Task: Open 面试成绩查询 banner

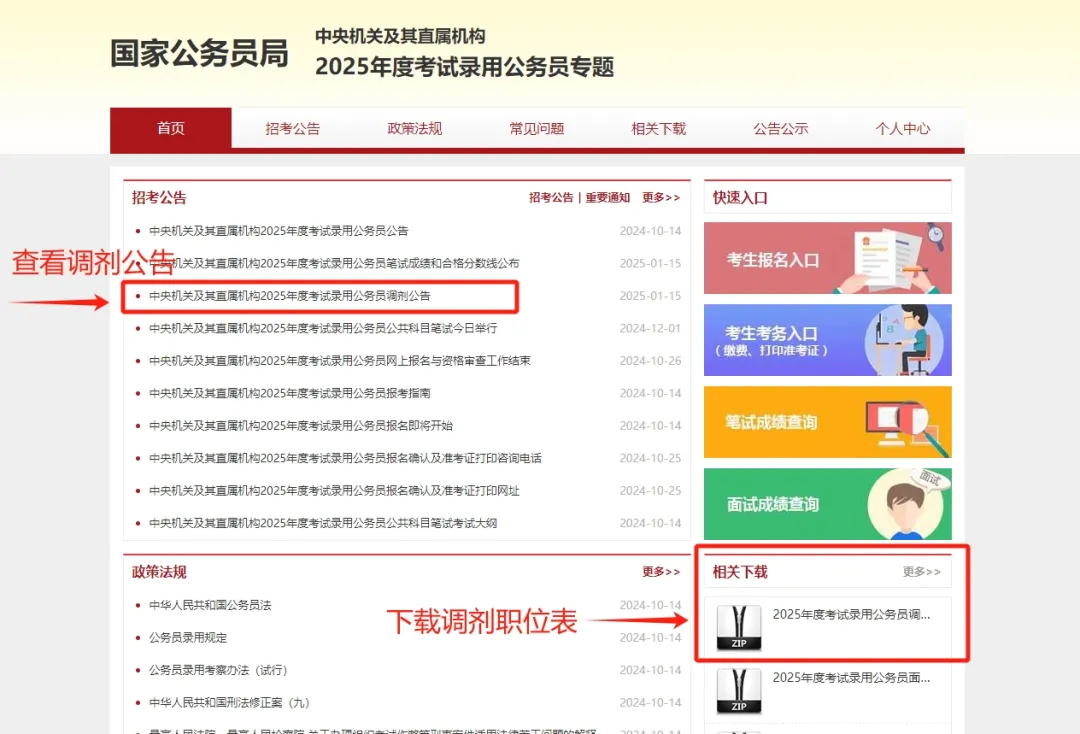Action: (827, 504)
